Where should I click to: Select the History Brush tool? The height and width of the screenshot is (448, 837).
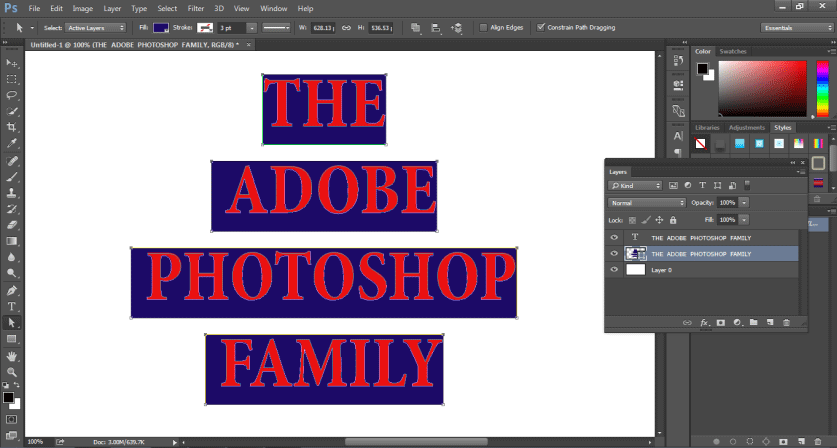coord(11,209)
